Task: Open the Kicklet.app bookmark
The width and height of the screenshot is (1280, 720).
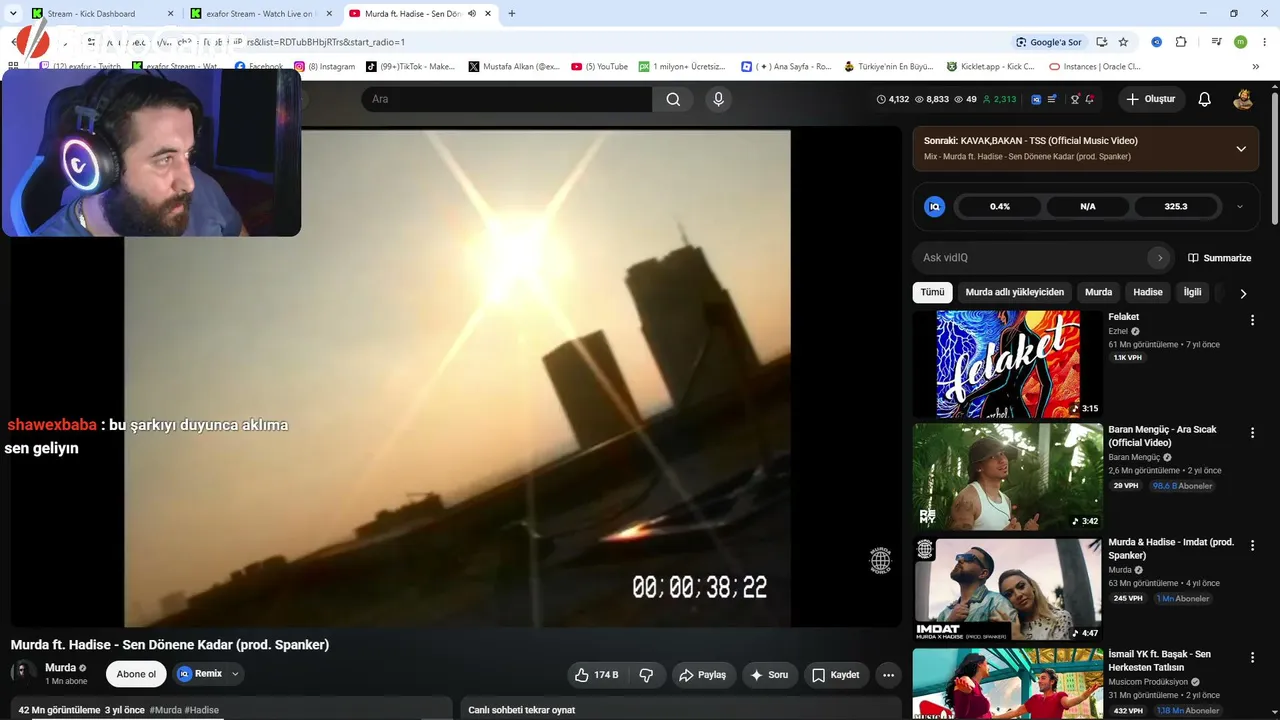Action: point(990,67)
